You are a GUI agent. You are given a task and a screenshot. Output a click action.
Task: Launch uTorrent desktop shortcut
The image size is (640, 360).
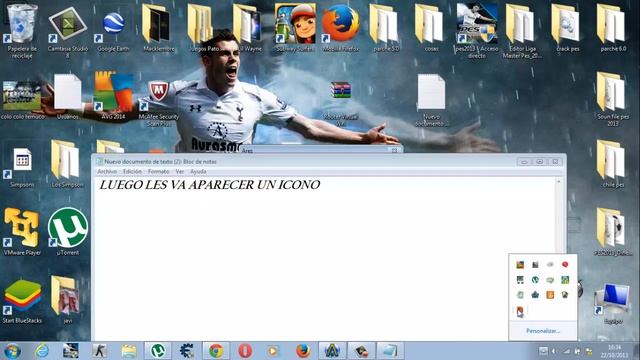68,232
